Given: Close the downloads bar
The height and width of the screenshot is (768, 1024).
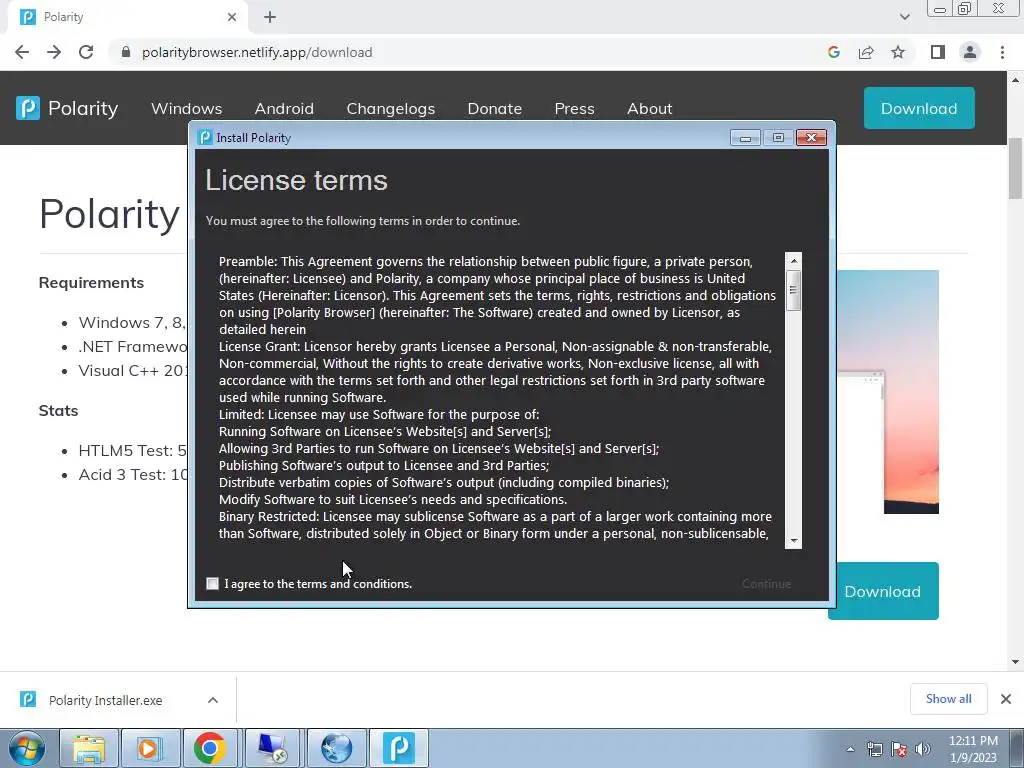Looking at the screenshot, I should [1006, 699].
